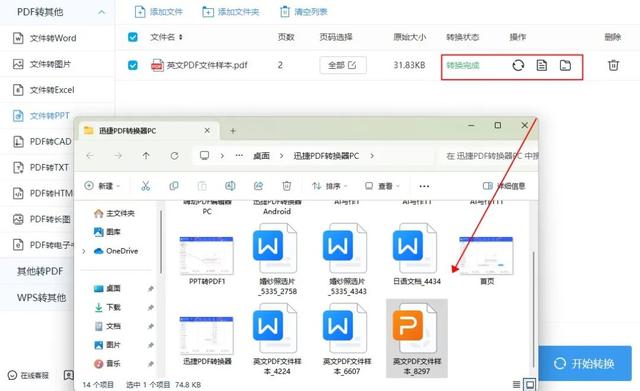Click the PDF转HTML icon in the sidebar
Image resolution: width=640 pixels, height=391 pixels.
click(18, 193)
